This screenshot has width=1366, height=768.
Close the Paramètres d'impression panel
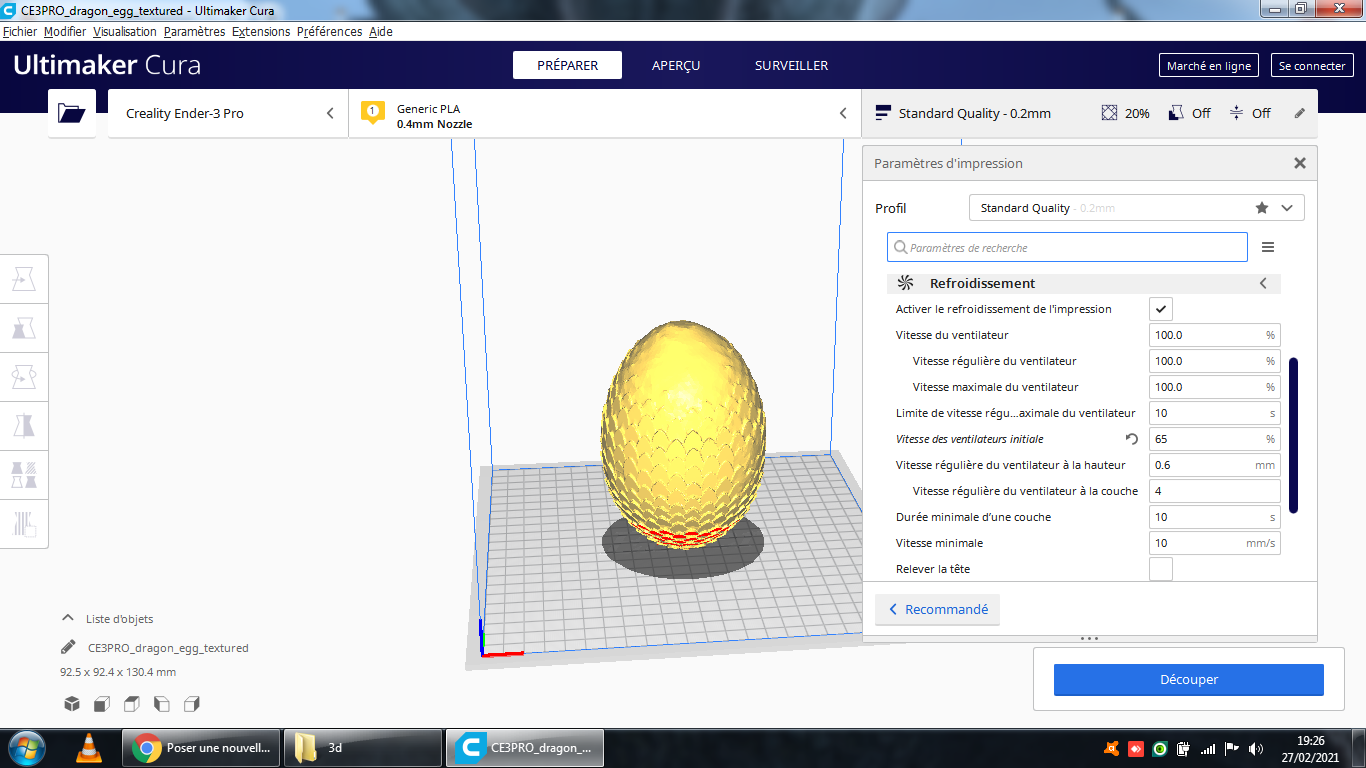[1300, 163]
